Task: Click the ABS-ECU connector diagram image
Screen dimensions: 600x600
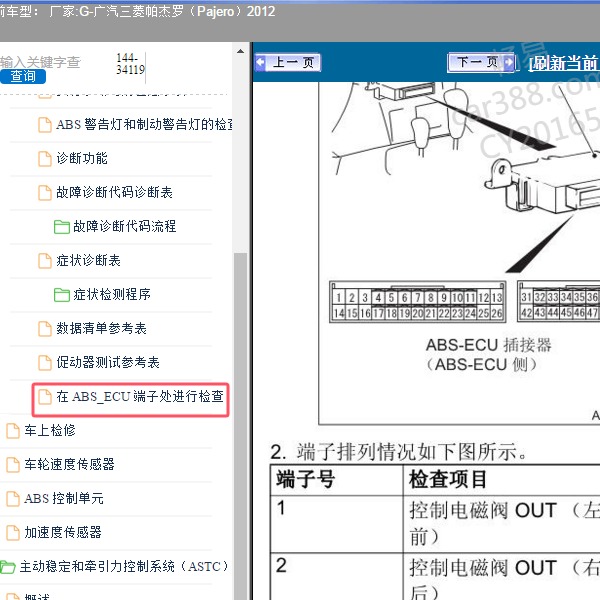Action: coord(459,253)
